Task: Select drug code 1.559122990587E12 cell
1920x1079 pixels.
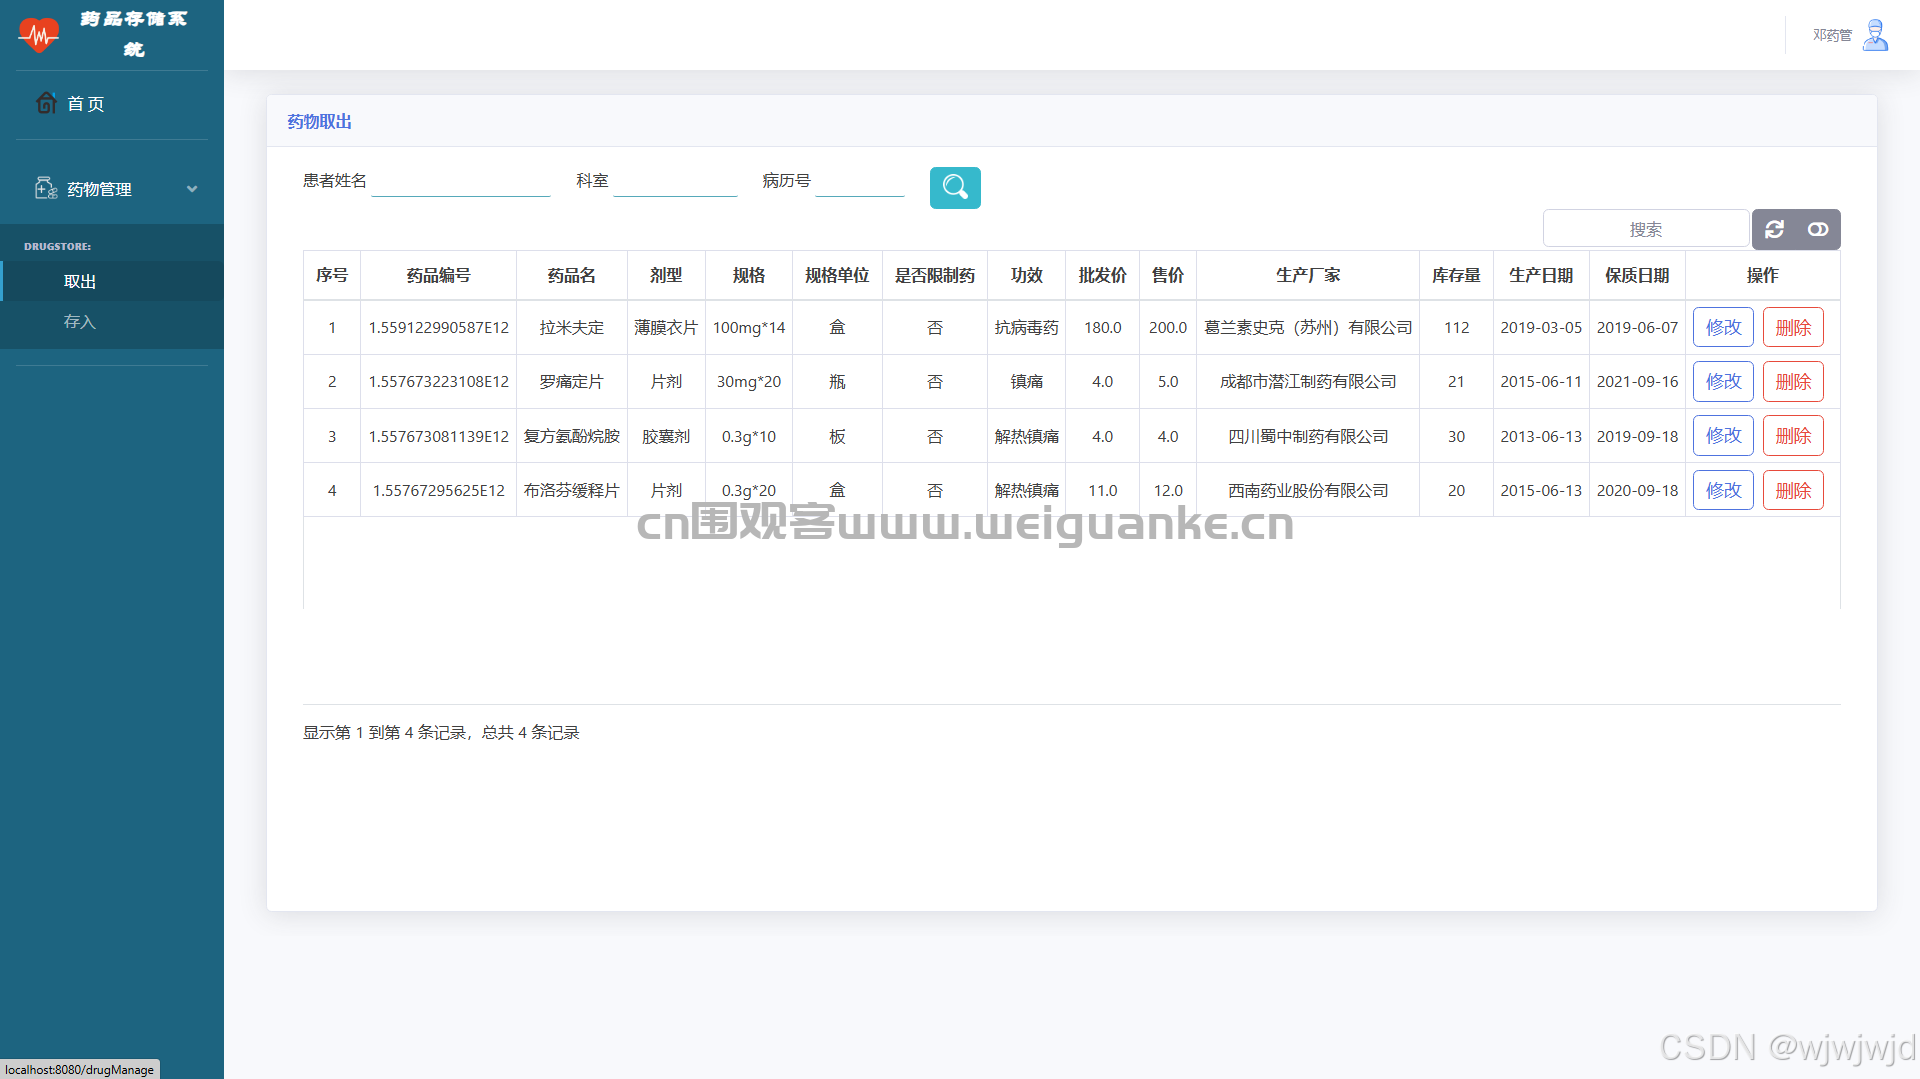Action: click(438, 327)
